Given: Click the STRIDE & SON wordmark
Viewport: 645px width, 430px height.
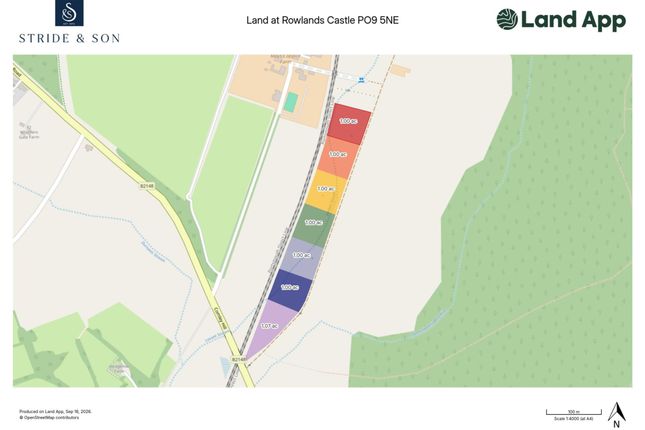Looking at the screenshot, I should 70,39.
